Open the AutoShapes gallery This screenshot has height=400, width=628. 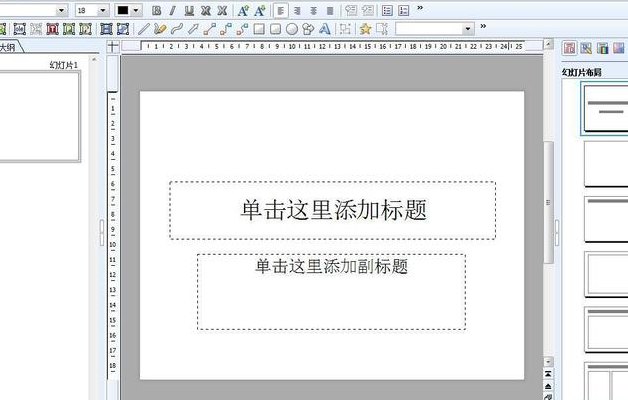(x=308, y=29)
